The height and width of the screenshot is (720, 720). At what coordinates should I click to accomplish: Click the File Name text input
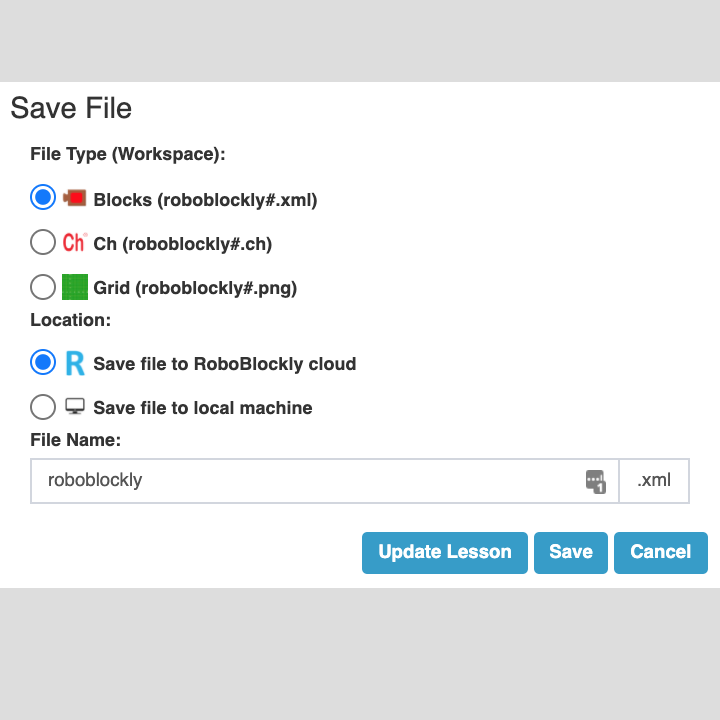coord(300,481)
